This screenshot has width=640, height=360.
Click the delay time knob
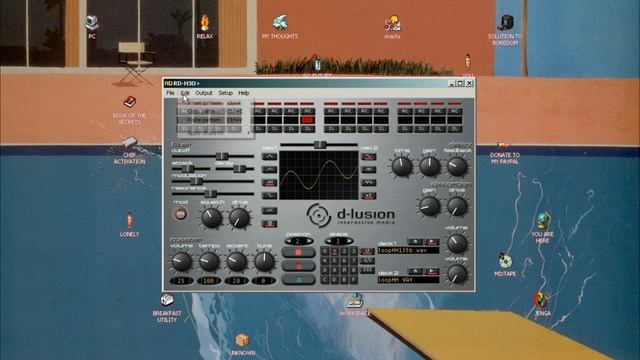click(402, 166)
